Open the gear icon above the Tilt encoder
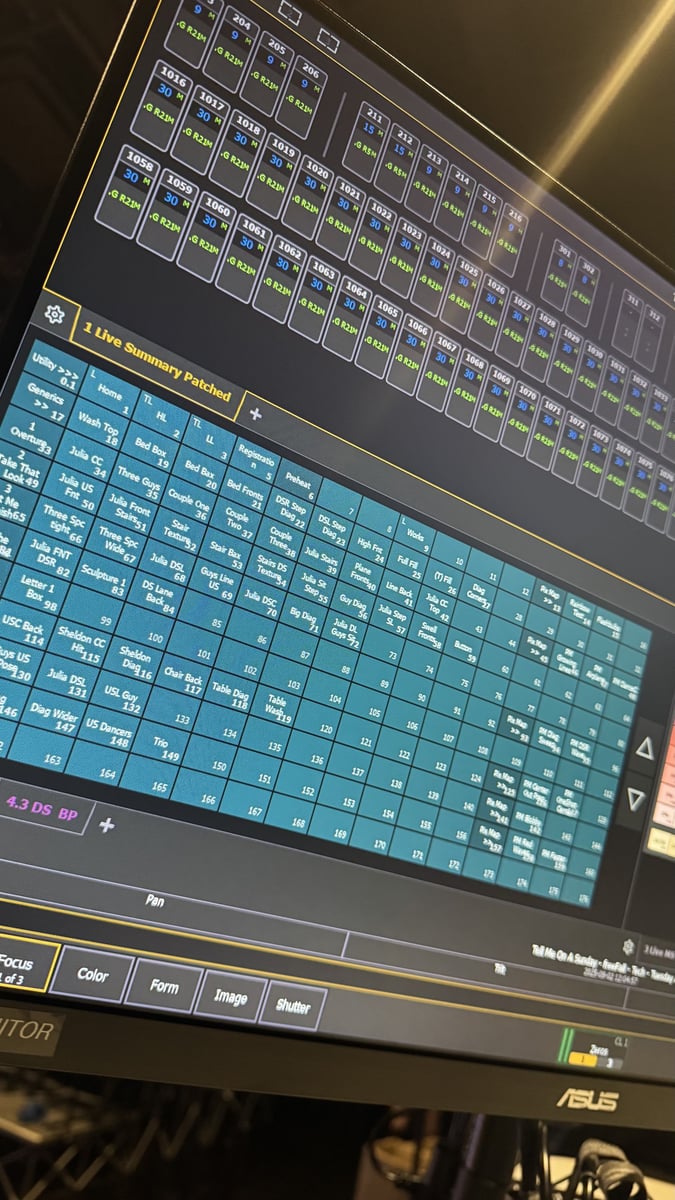The image size is (675, 1200). click(x=628, y=945)
